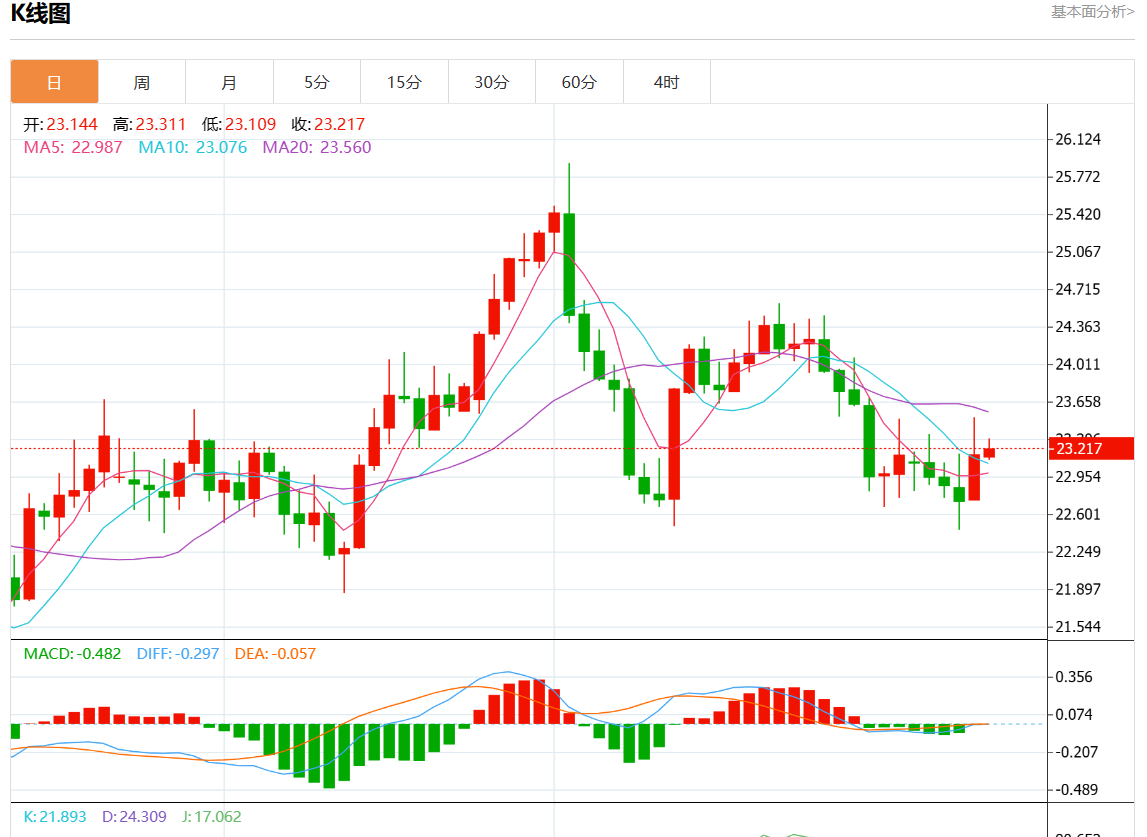
Task: Click the 26.124 price axis label
Action: pos(1078,139)
